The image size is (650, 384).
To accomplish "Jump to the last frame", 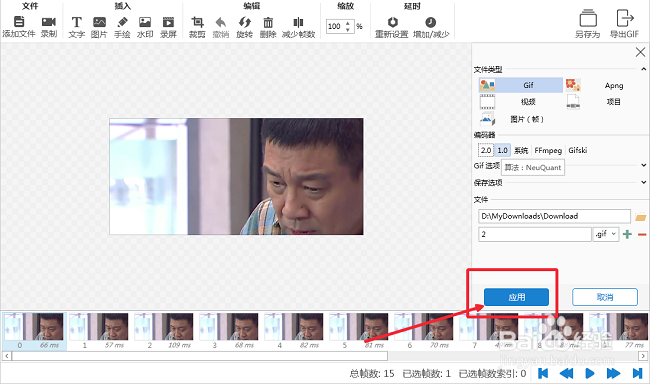I will (637, 373).
